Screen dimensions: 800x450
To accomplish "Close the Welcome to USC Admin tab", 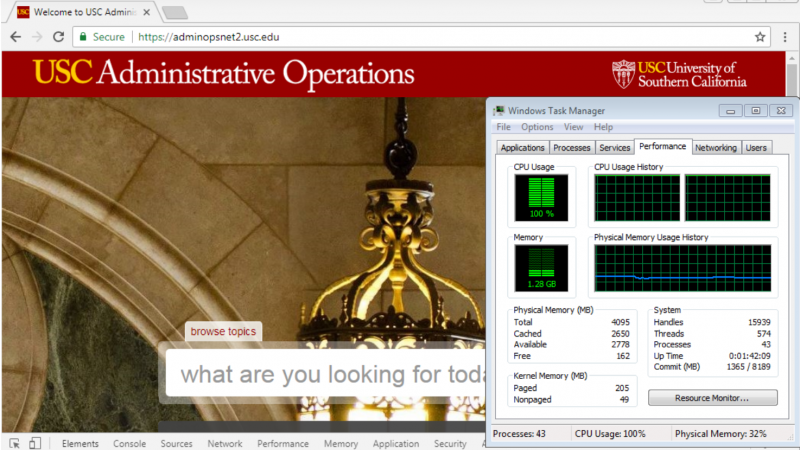I will (146, 12).
